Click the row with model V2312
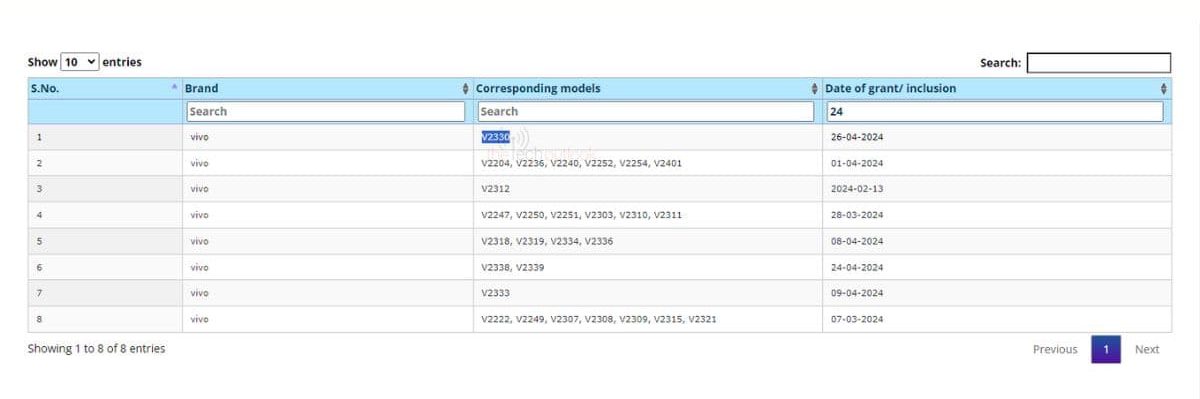1200x399 pixels. [x=599, y=189]
